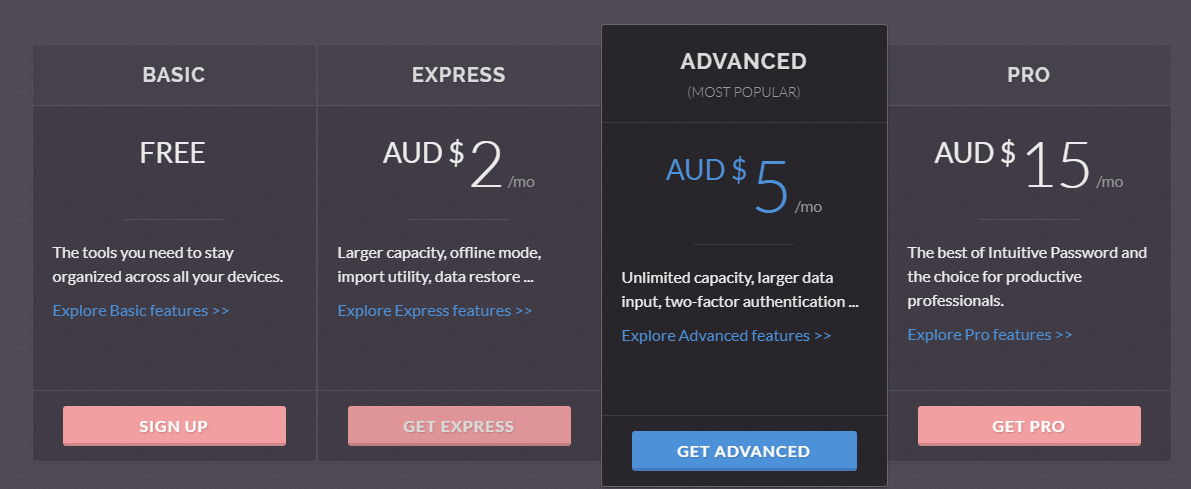
Task: Click the Basic plan description text
Action: 168,264
